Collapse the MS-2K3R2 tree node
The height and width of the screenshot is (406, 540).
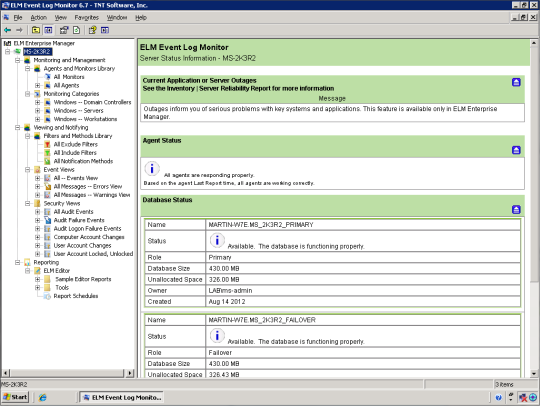8,52
